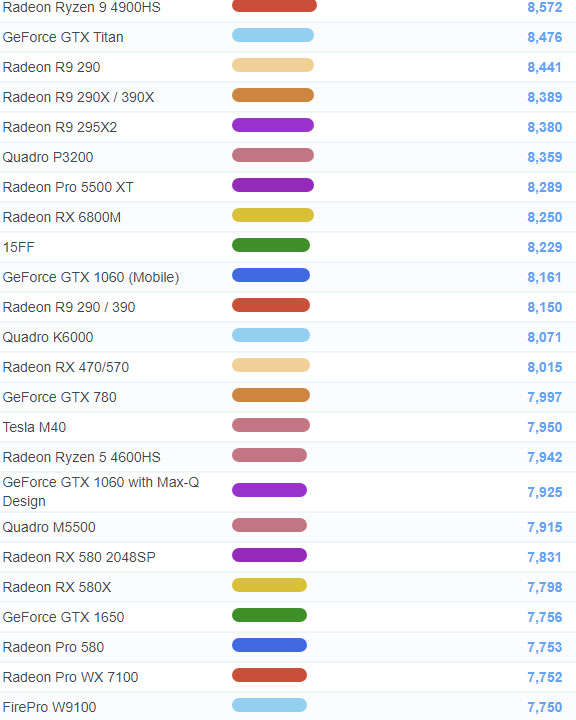Select Radeon Pro WX 7100 name
Screen dimensions: 576x720
(x=70, y=677)
